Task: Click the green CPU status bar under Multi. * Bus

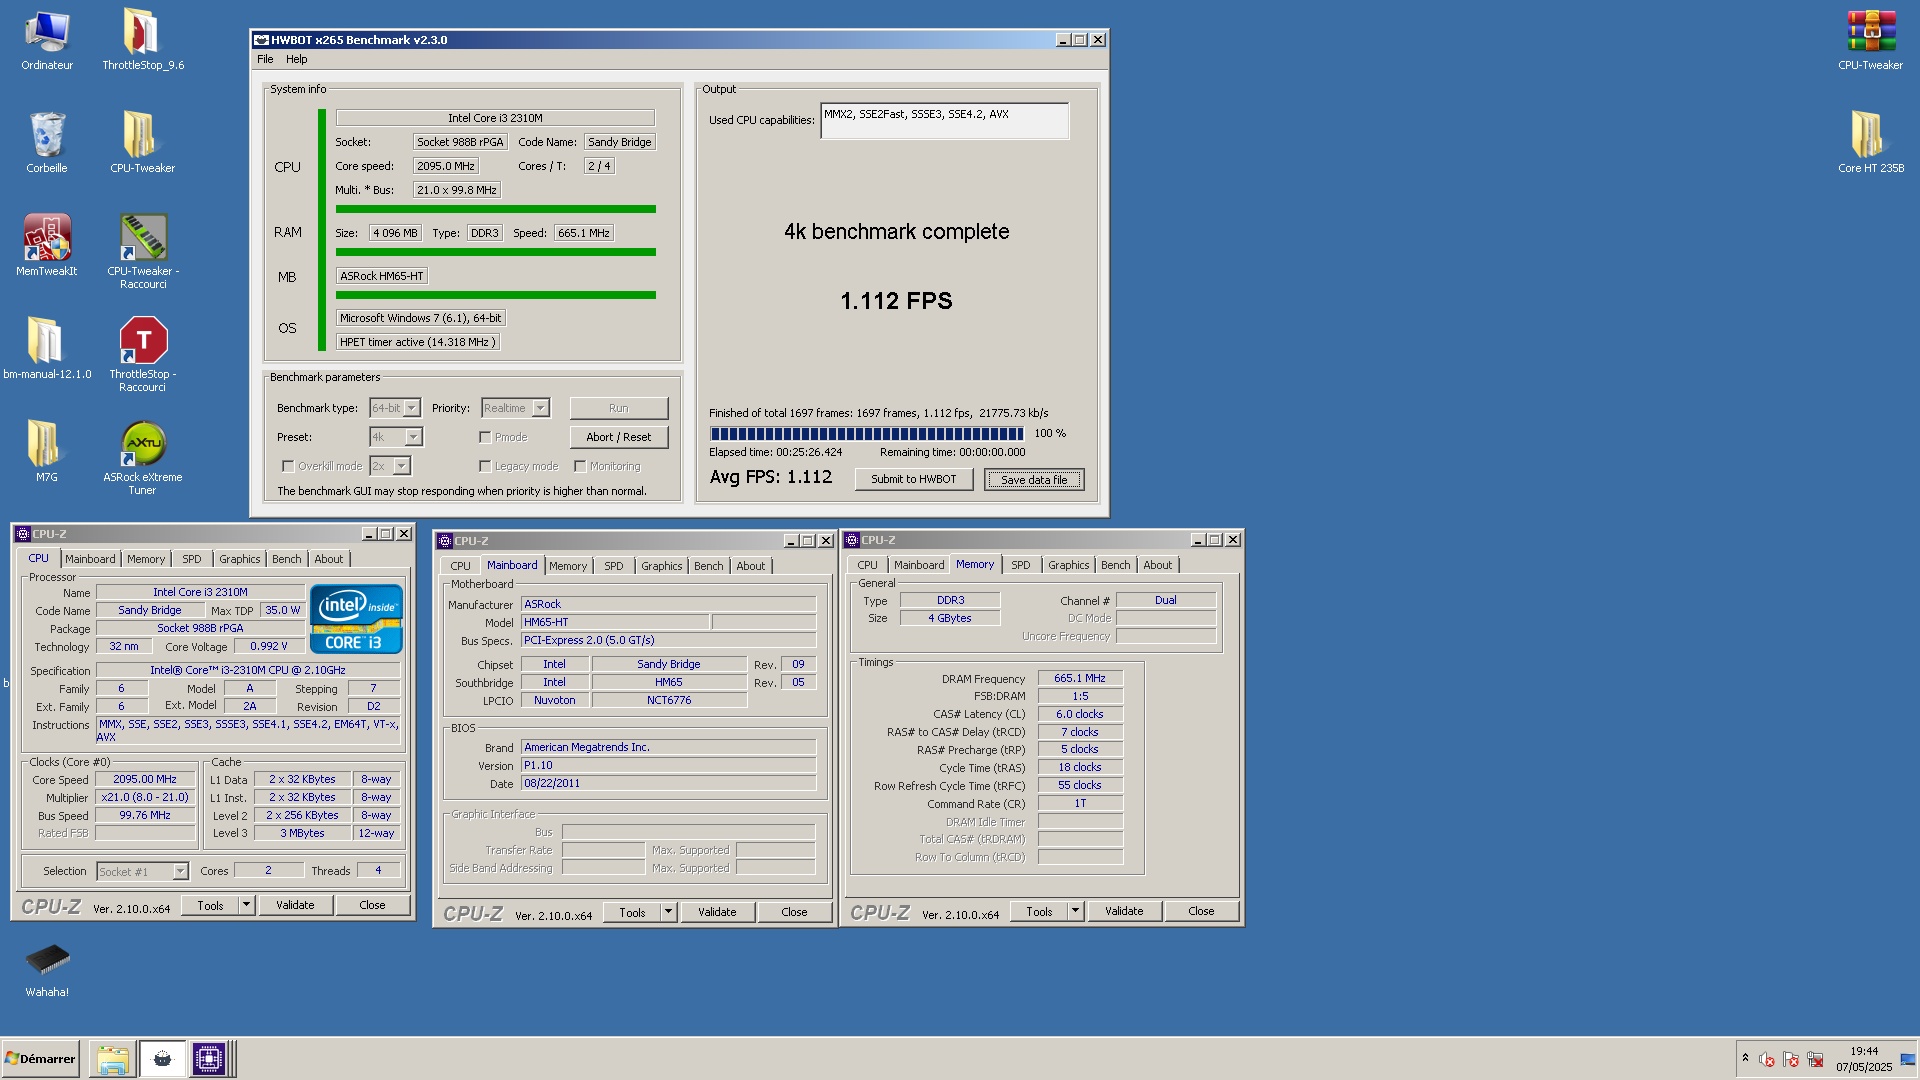Action: [x=496, y=209]
